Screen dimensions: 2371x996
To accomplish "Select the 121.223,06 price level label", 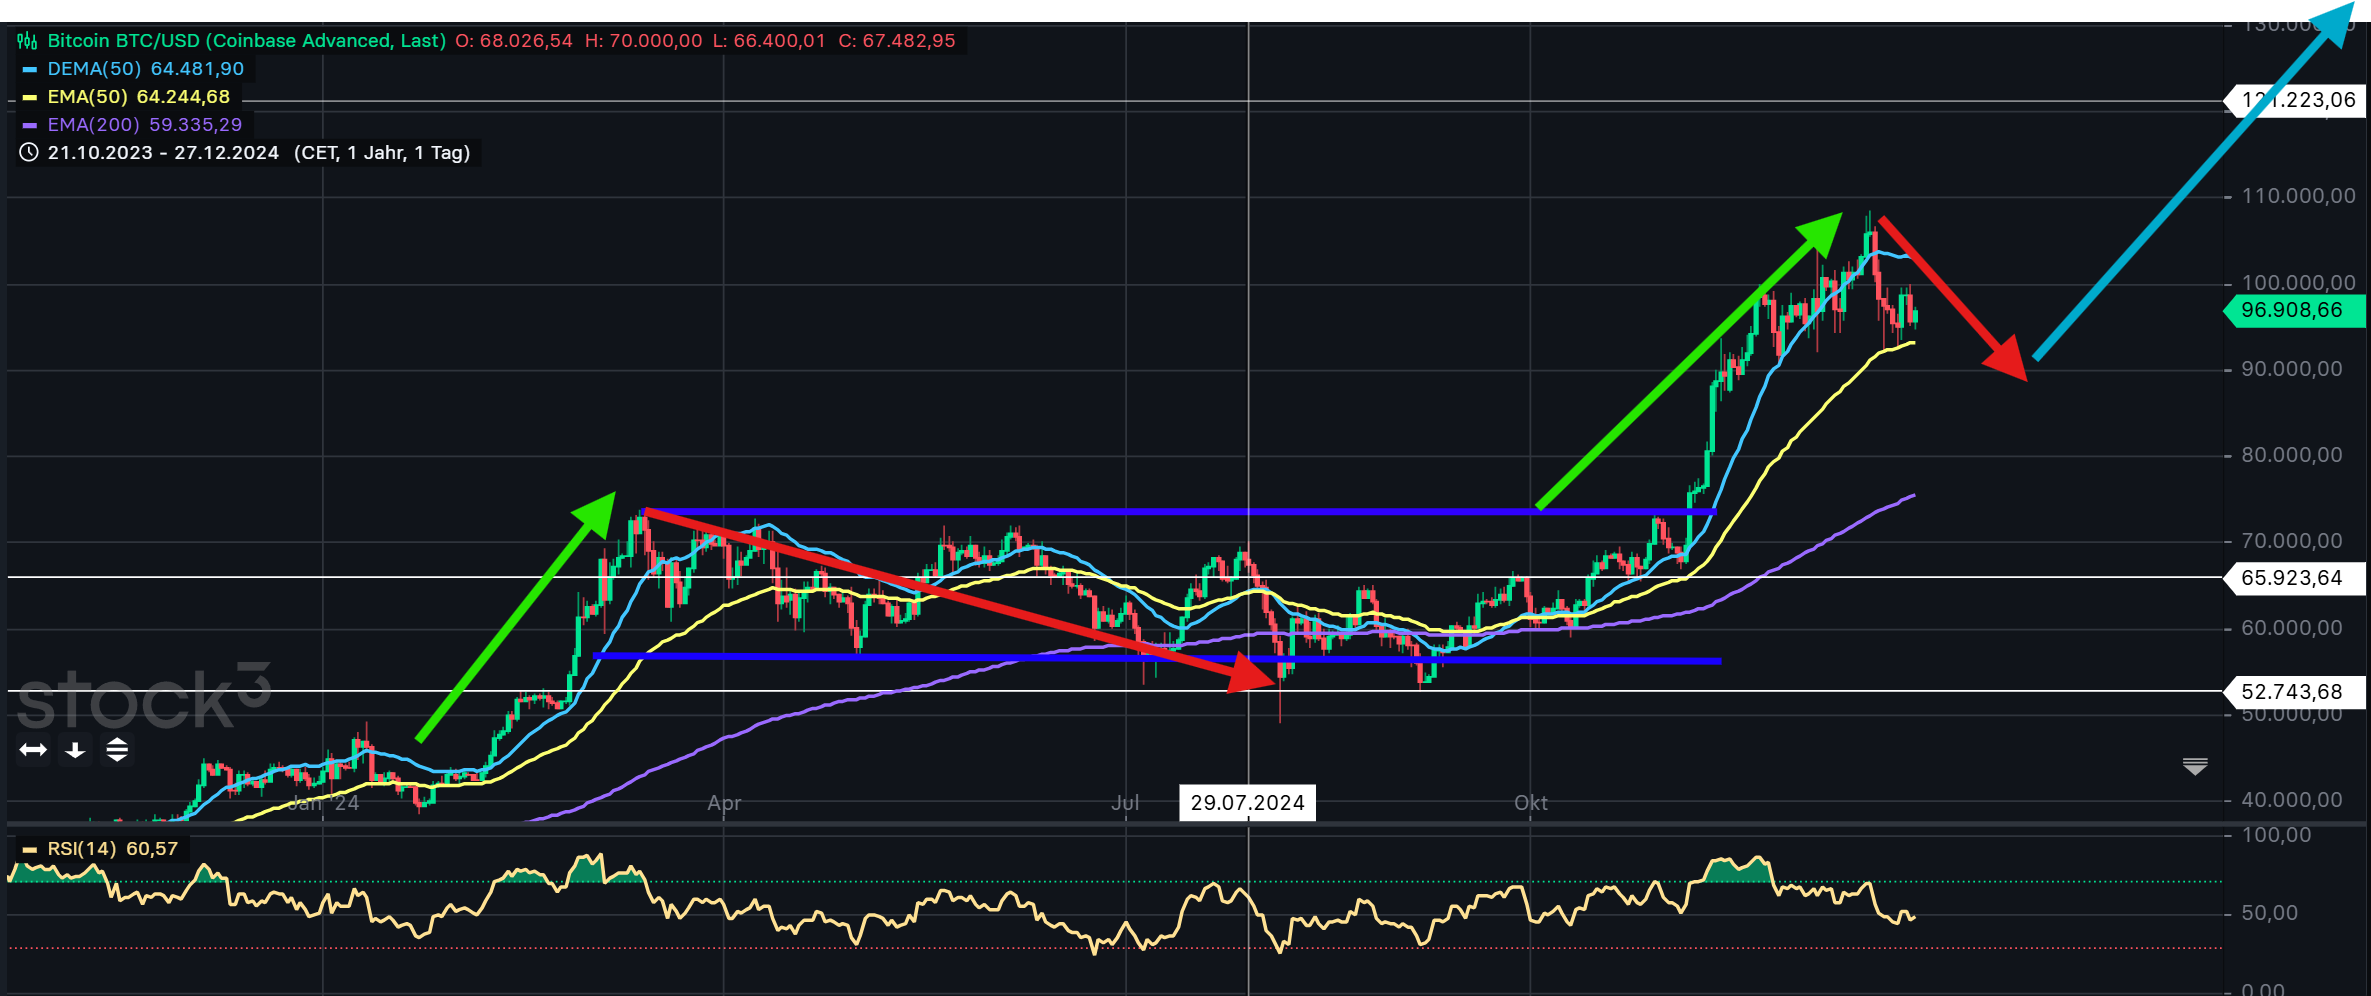I will click(2298, 100).
